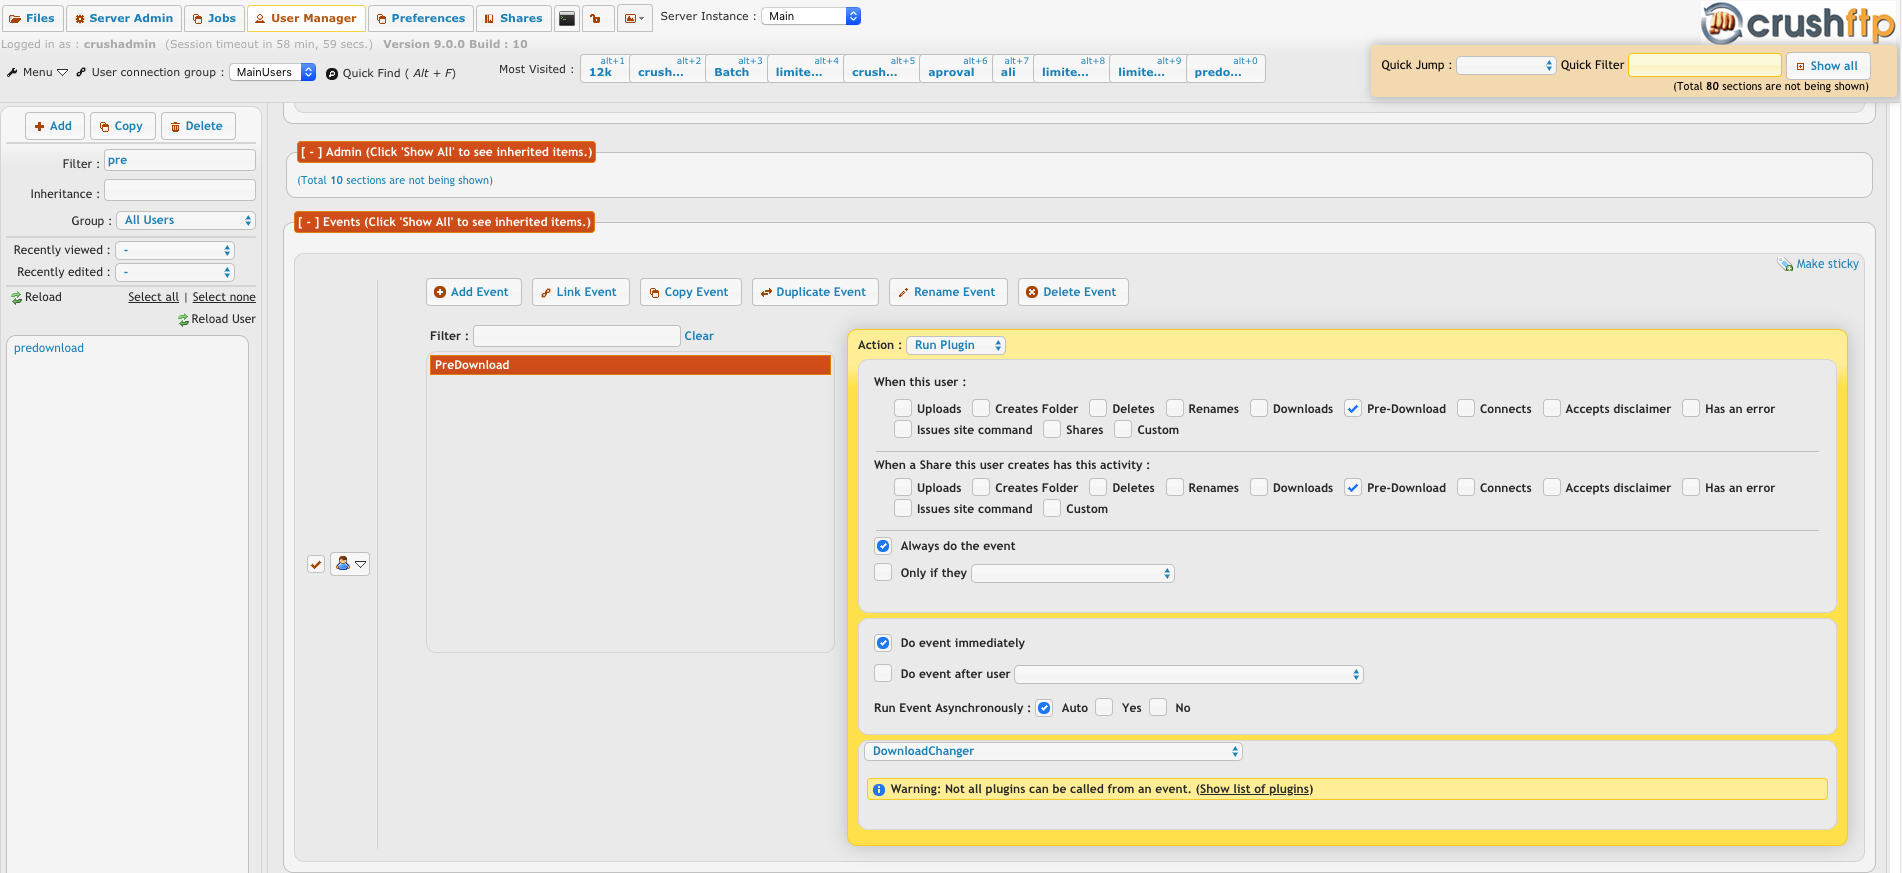The width and height of the screenshot is (1902, 873).
Task: Open Show list of plugins link
Action: coord(1255,790)
